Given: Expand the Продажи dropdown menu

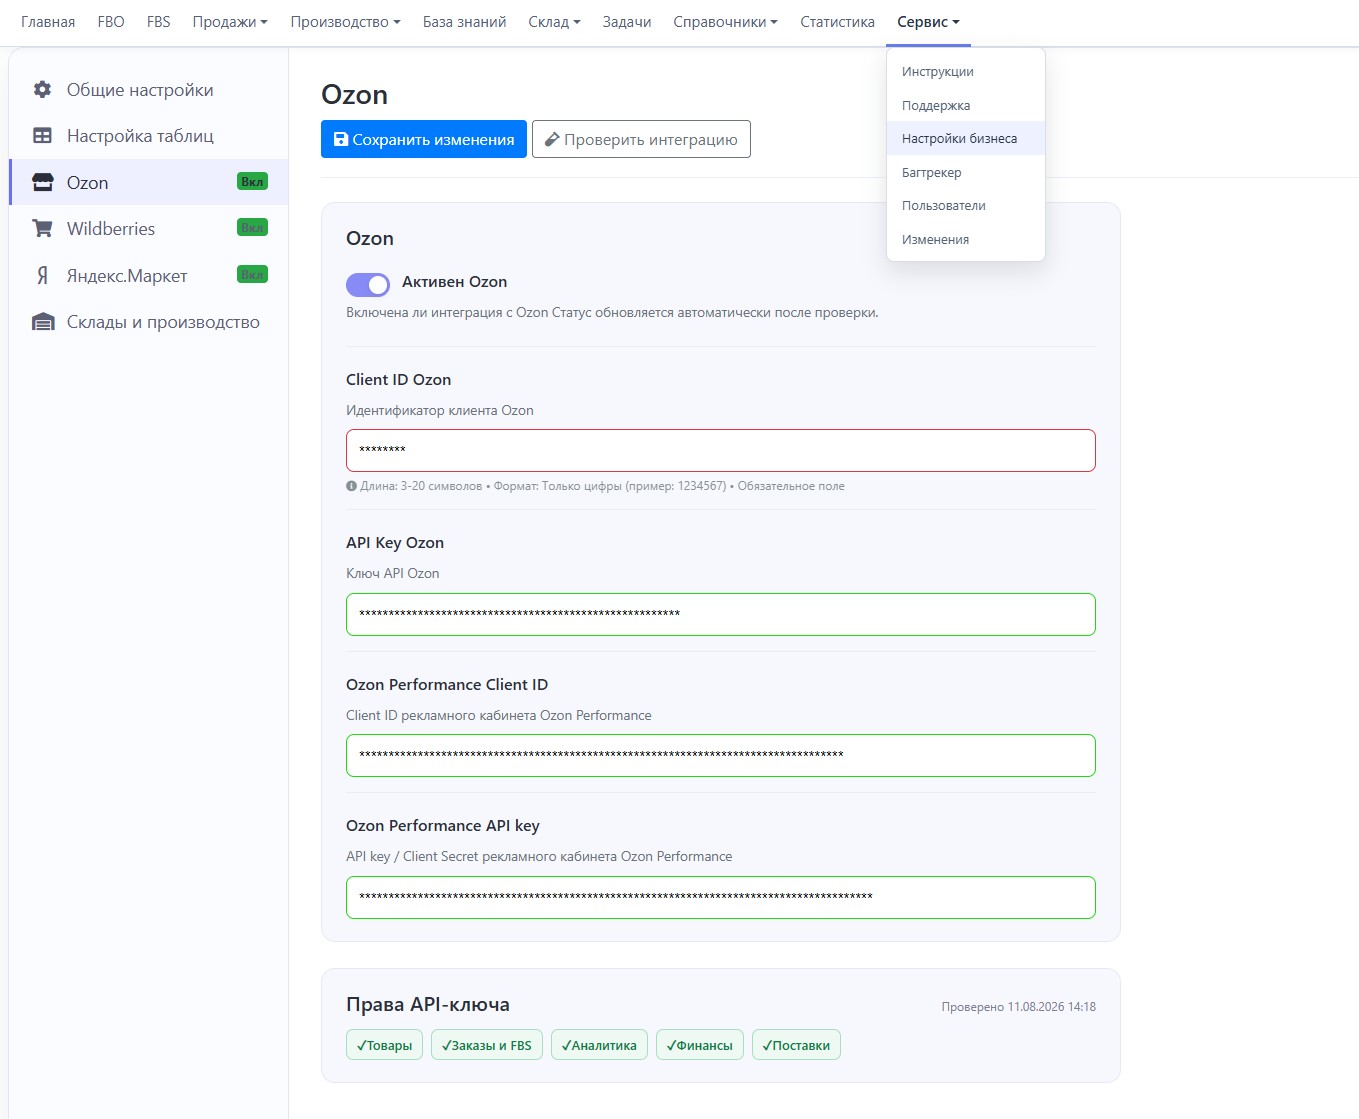Looking at the screenshot, I should [x=230, y=22].
